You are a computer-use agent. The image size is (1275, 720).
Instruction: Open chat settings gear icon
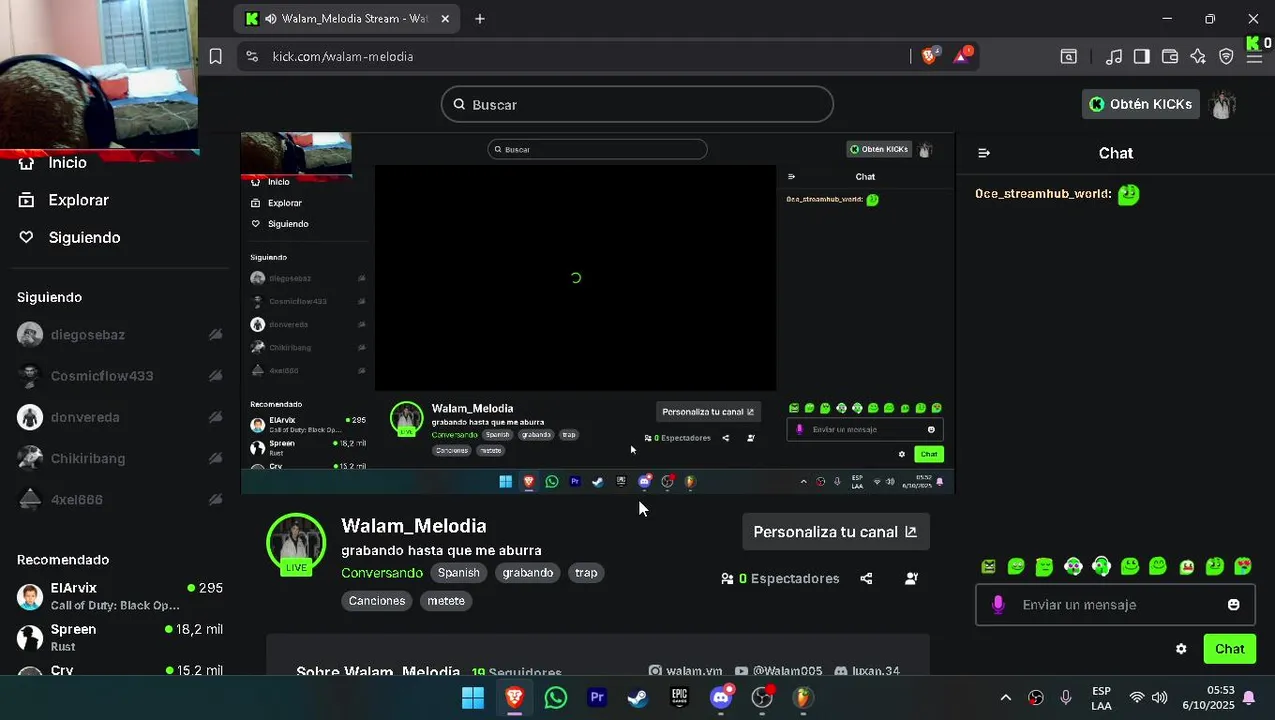(x=1181, y=649)
